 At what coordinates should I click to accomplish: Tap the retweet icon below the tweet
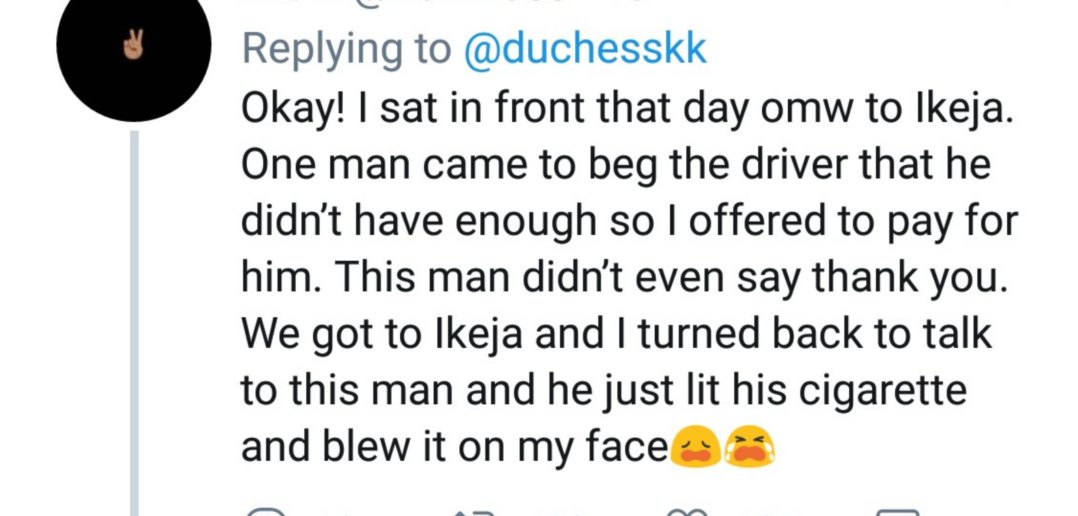click(x=474, y=513)
